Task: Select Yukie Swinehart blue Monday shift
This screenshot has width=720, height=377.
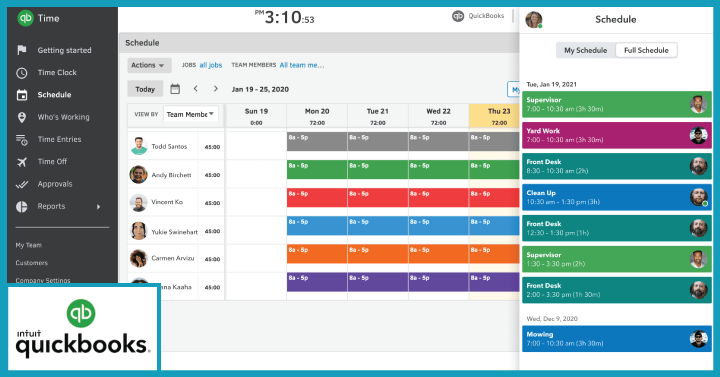Action: click(x=317, y=225)
